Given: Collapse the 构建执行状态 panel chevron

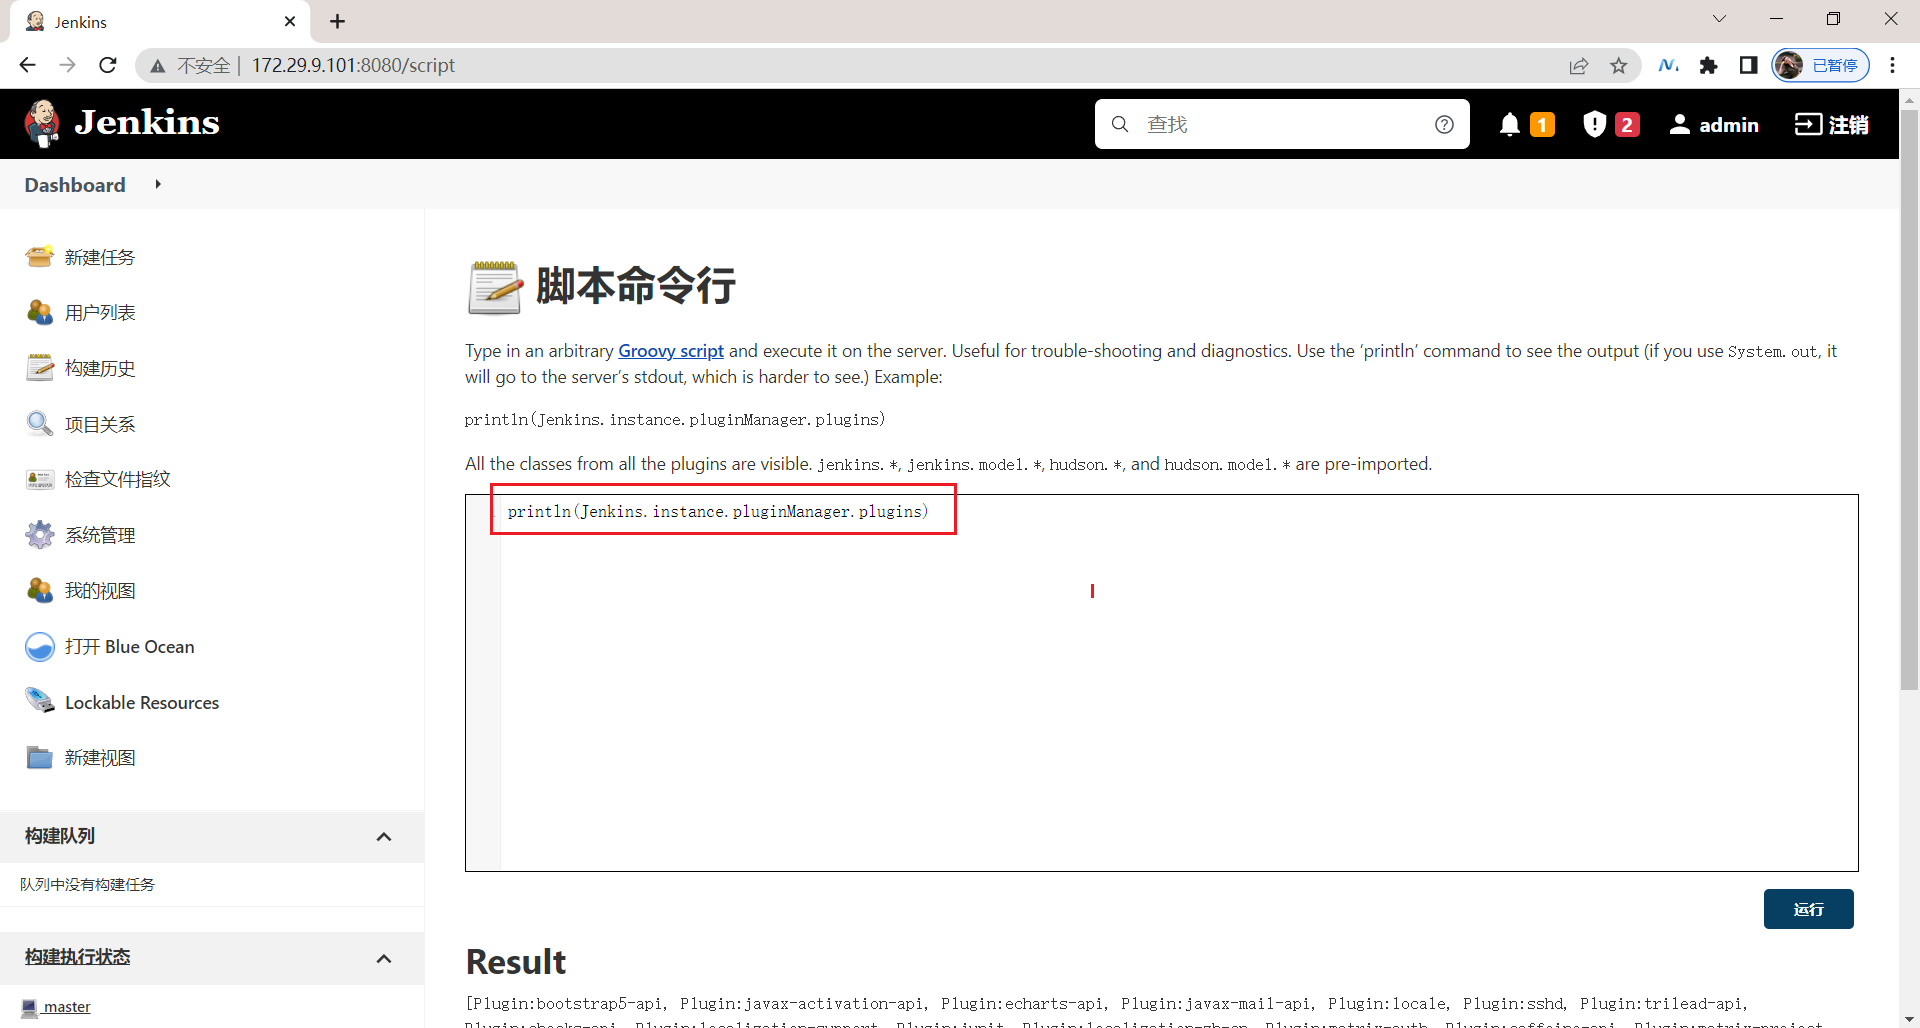Looking at the screenshot, I should click(384, 958).
